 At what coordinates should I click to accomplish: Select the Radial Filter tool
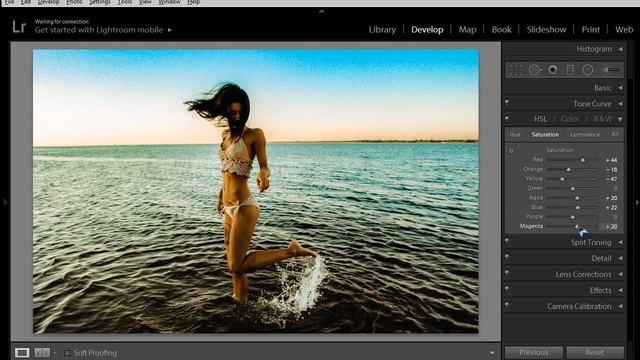tap(587, 70)
